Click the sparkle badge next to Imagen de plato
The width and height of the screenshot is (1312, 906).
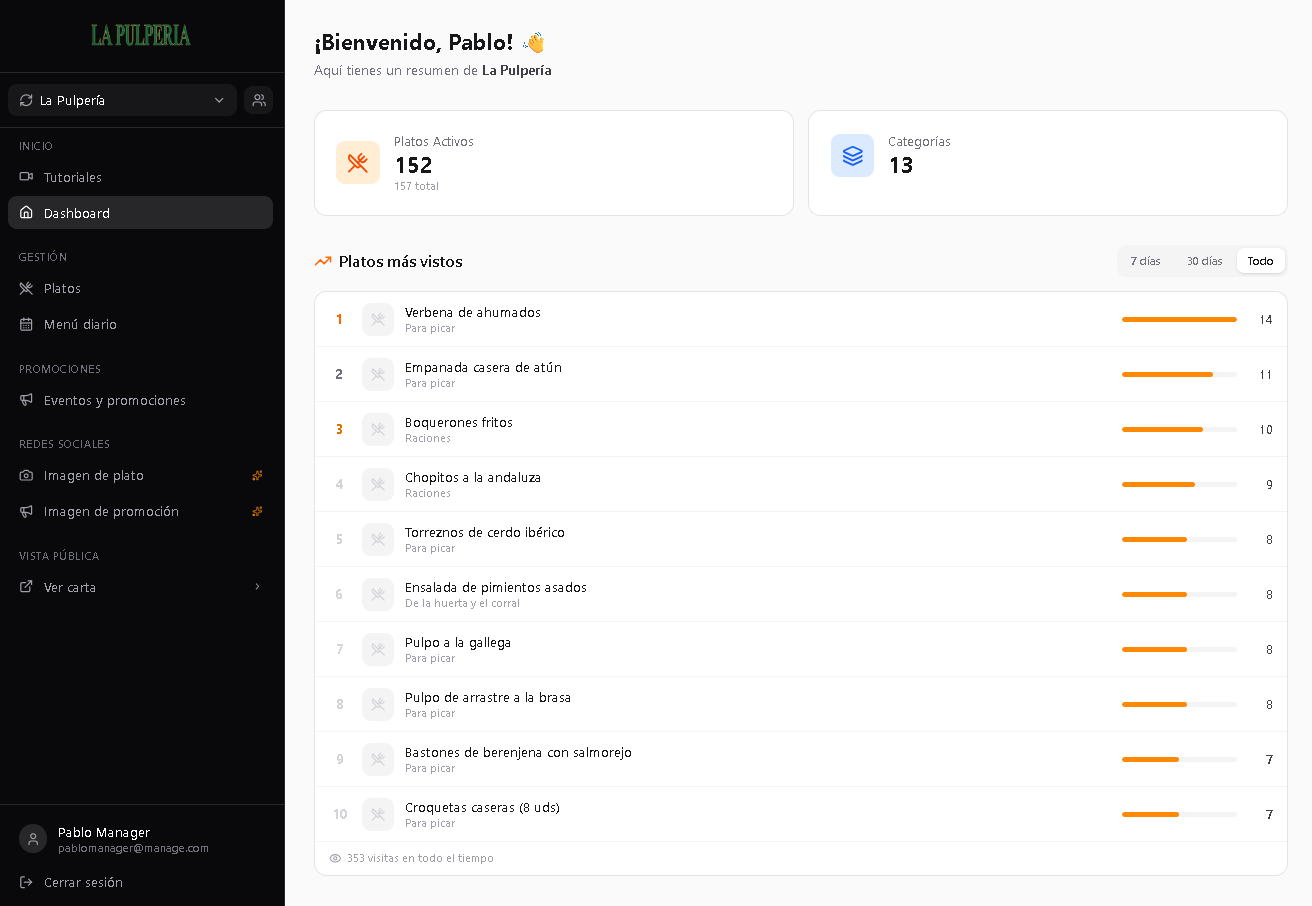pyautogui.click(x=257, y=475)
